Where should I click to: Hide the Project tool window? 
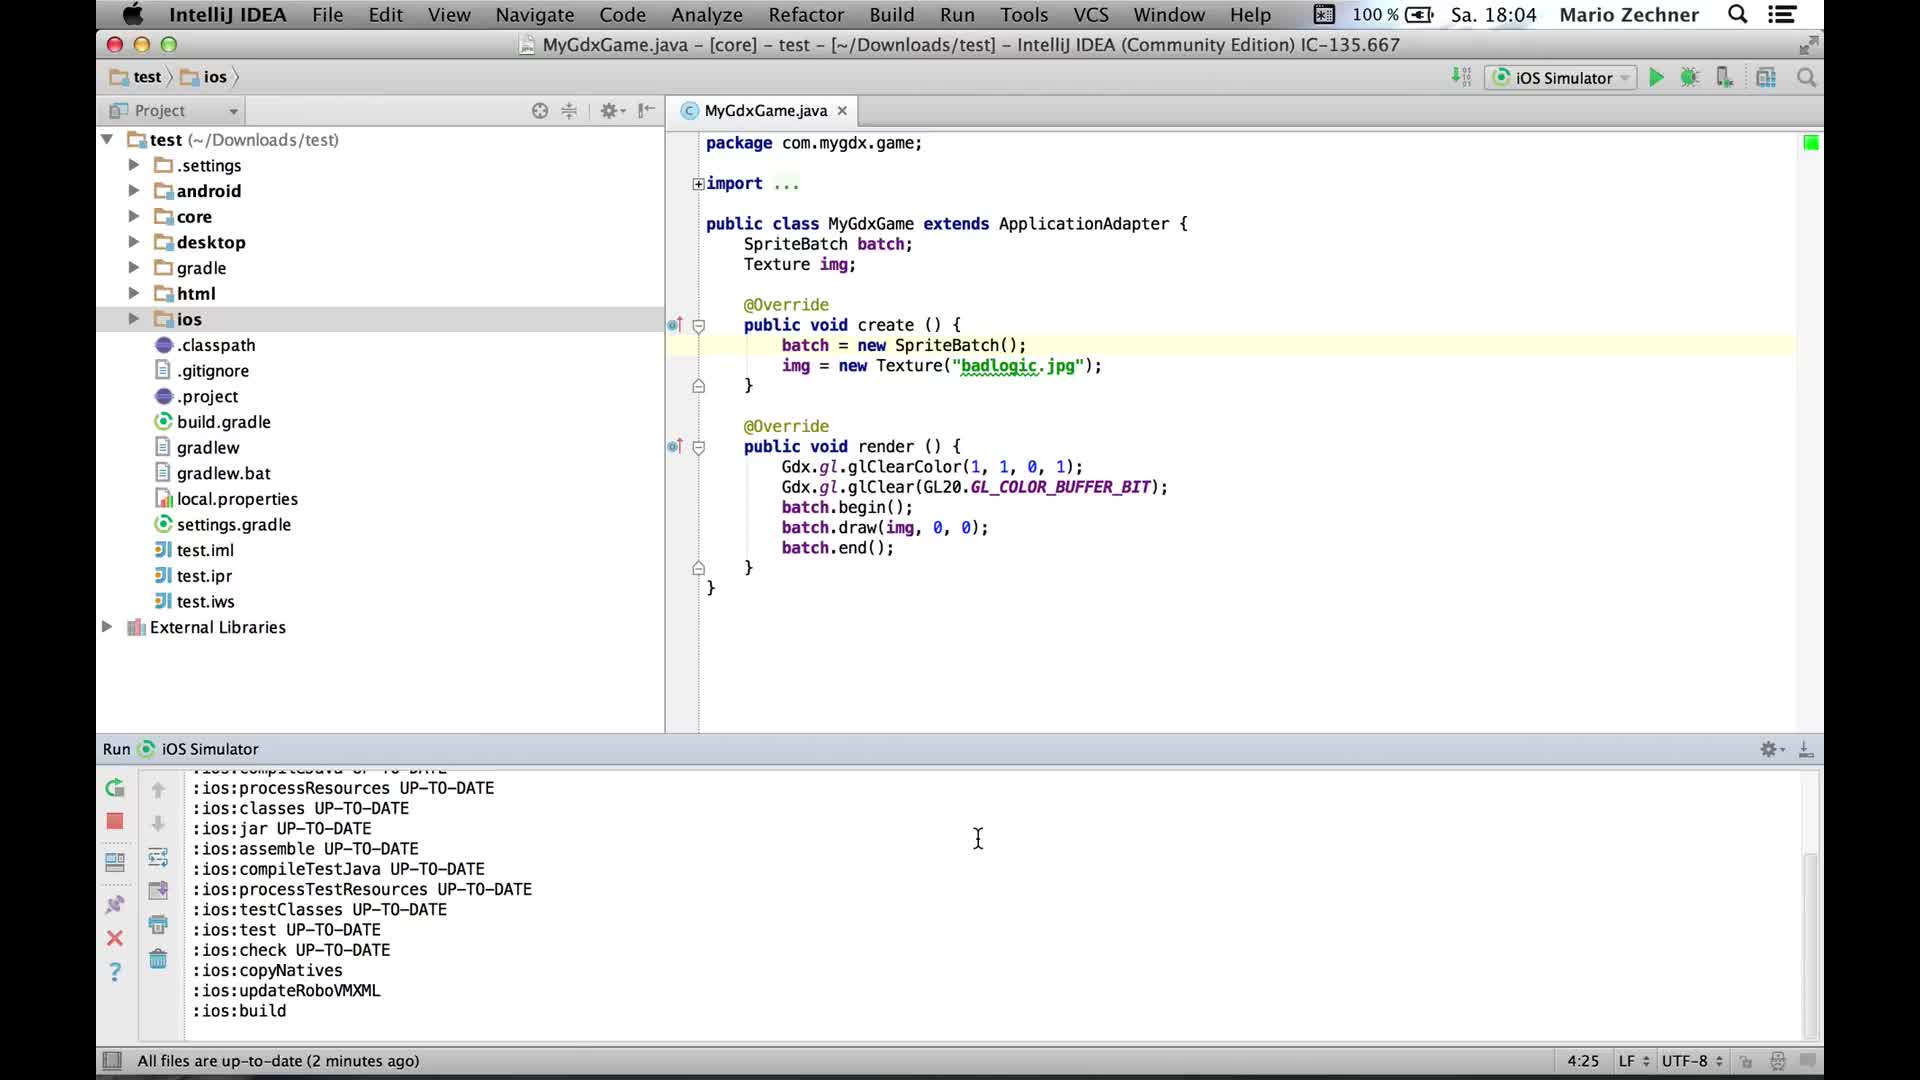pos(647,111)
